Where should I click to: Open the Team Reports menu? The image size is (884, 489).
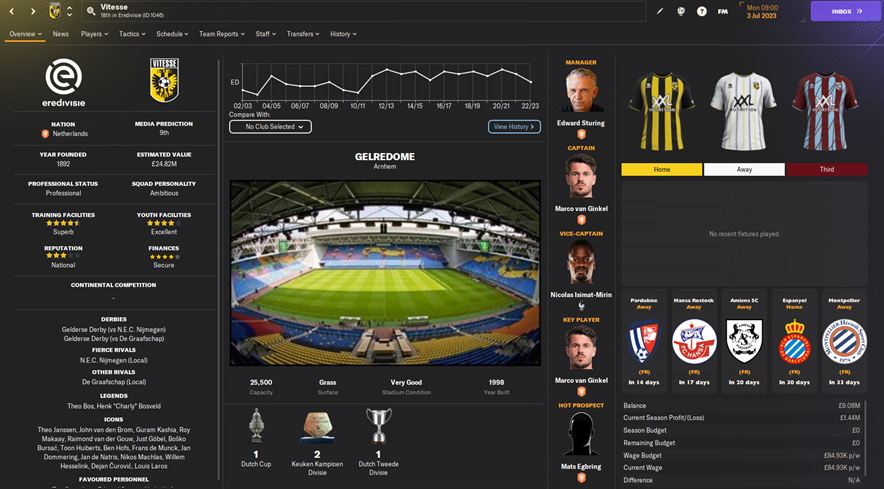coord(222,34)
